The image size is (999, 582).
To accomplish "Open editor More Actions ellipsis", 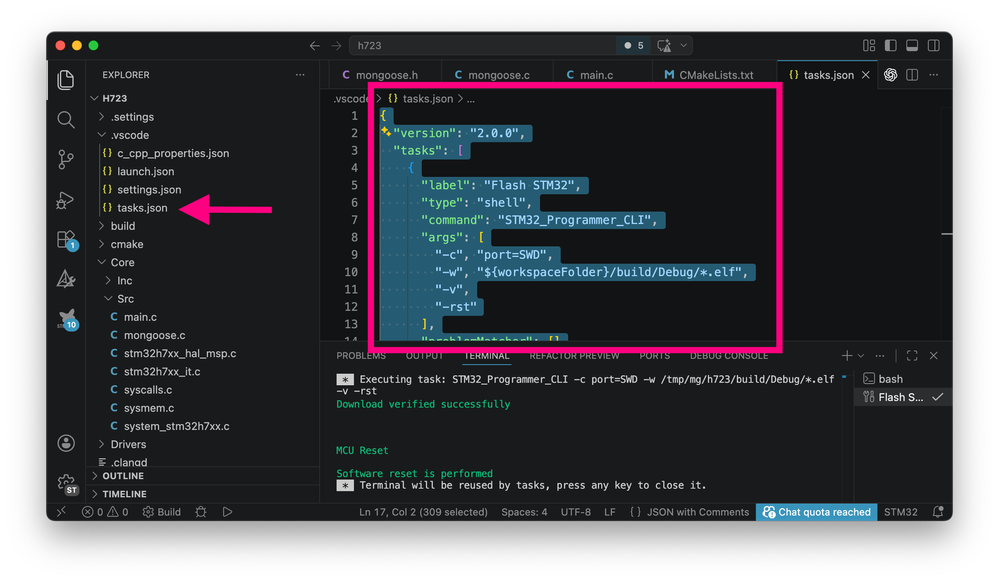I will 933,75.
